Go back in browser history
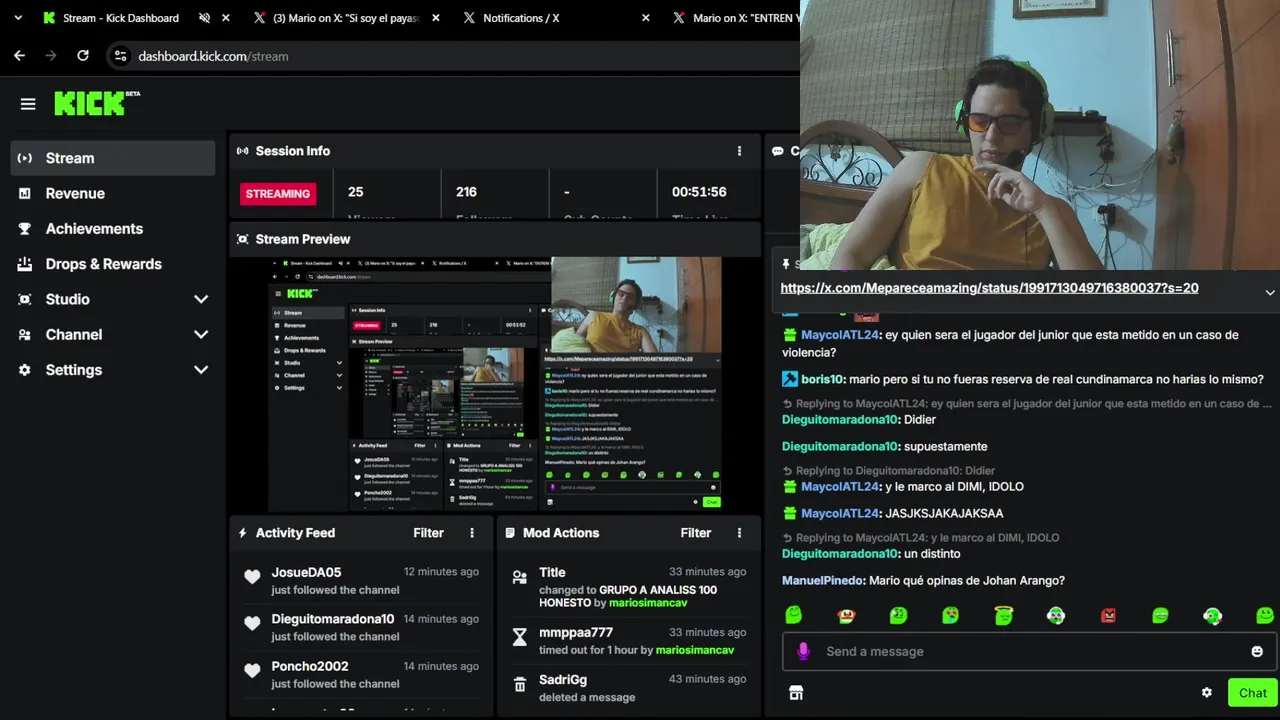The height and width of the screenshot is (720, 1280). [19, 56]
